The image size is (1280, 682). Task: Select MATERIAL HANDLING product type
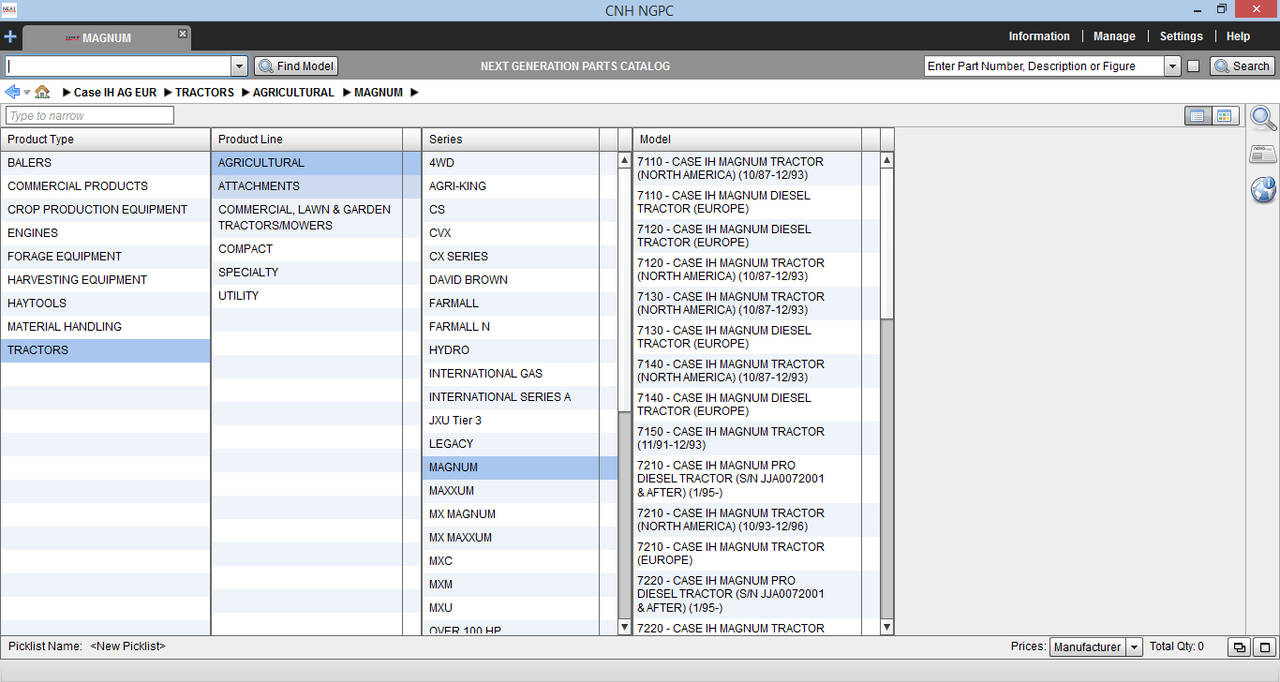[105, 327]
